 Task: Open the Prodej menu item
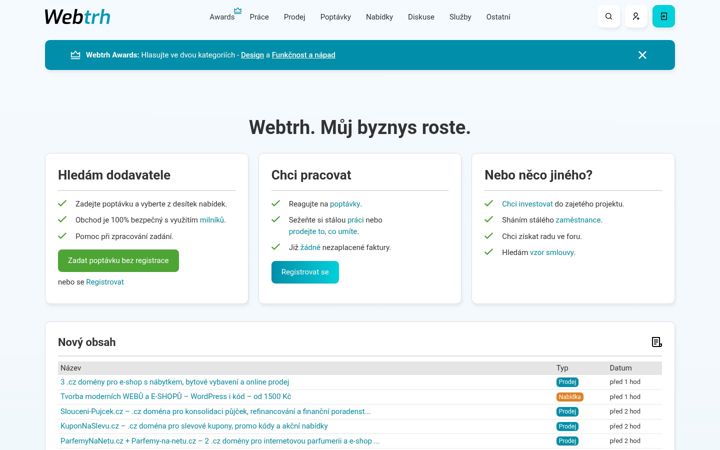(x=294, y=17)
